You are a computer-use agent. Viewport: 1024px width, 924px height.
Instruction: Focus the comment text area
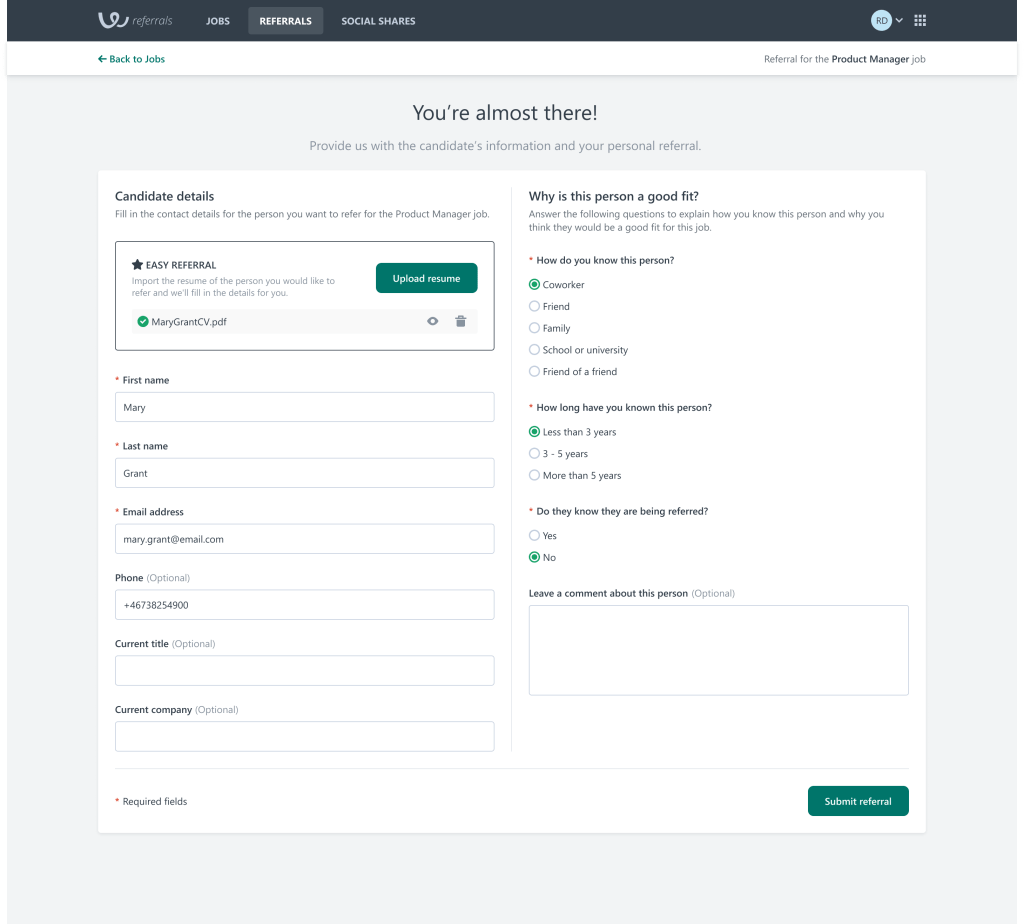click(718, 650)
